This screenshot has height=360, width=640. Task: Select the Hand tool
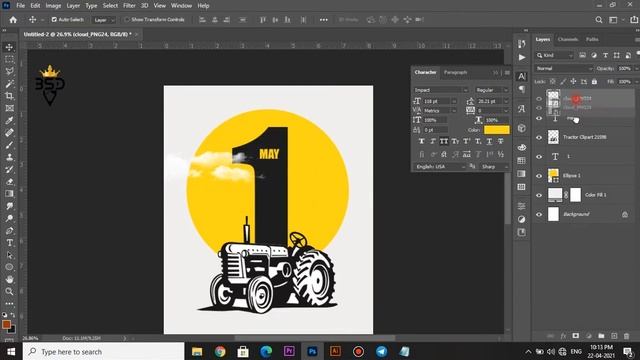(9, 280)
